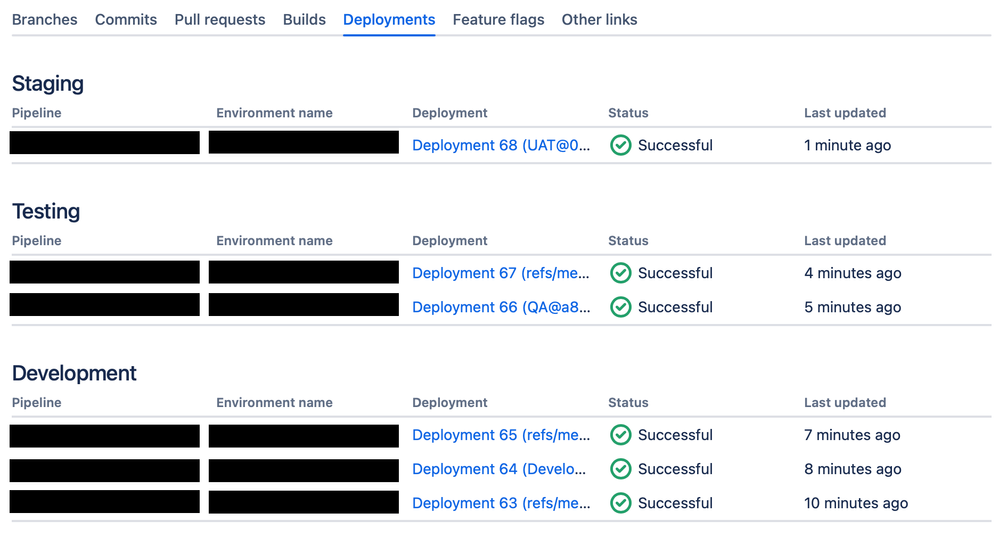The image size is (999, 534).
Task: Open the Deployment 65 link
Action: click(x=501, y=435)
